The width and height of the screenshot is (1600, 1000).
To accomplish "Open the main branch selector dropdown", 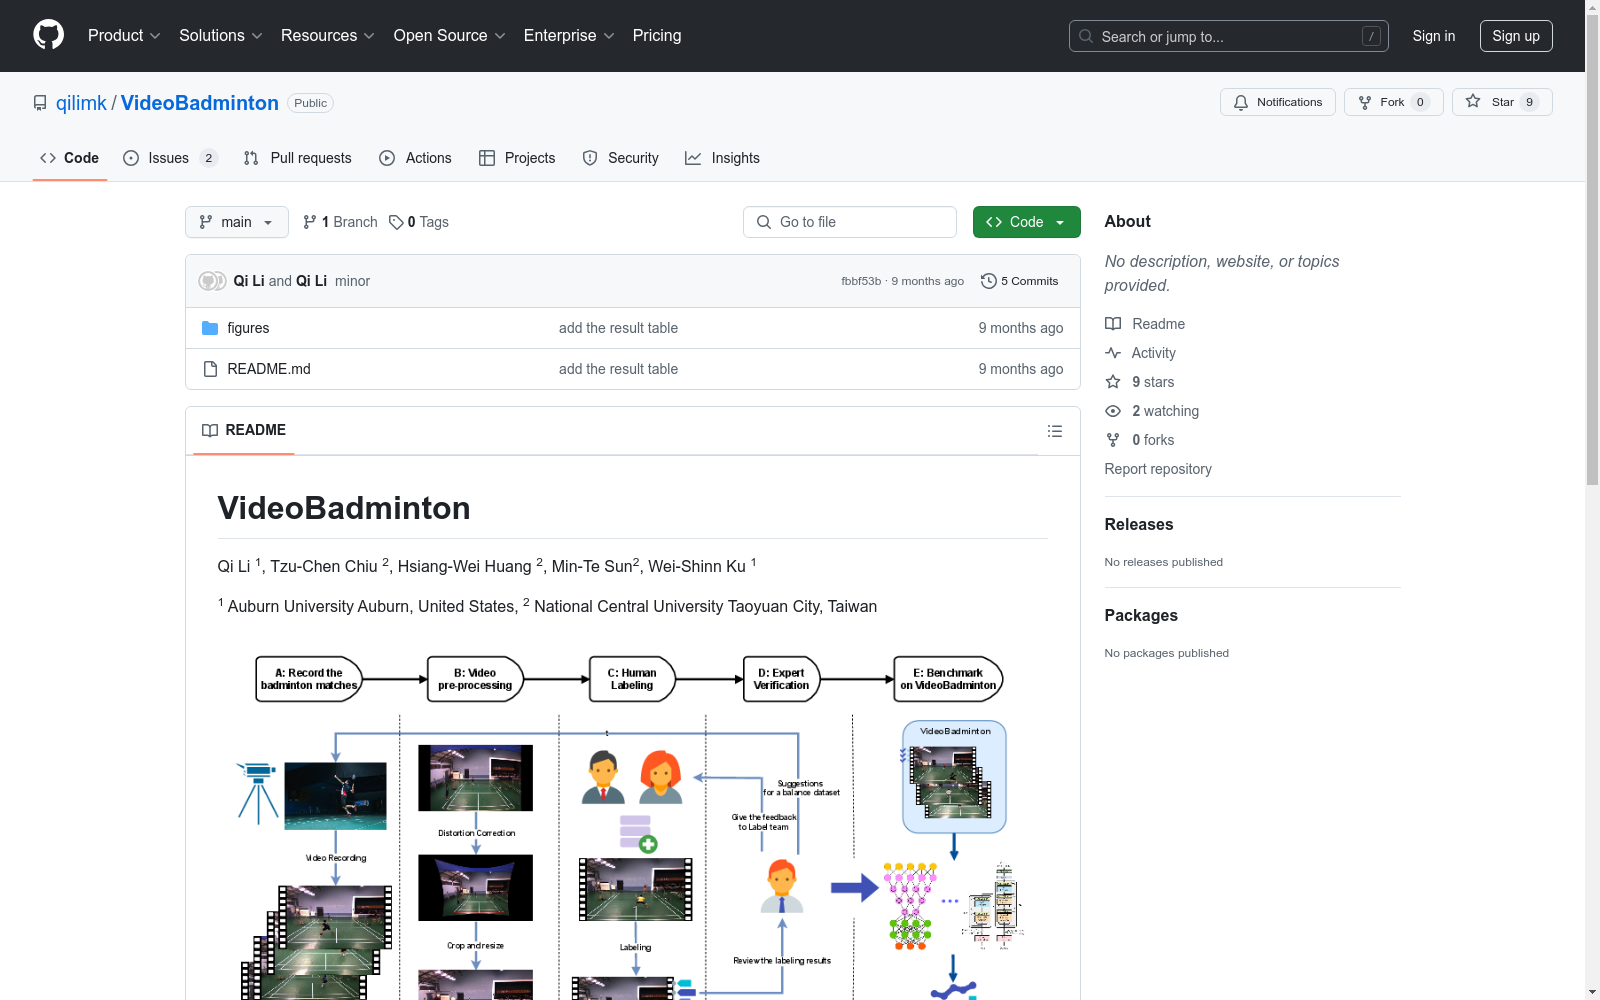I will coord(237,222).
